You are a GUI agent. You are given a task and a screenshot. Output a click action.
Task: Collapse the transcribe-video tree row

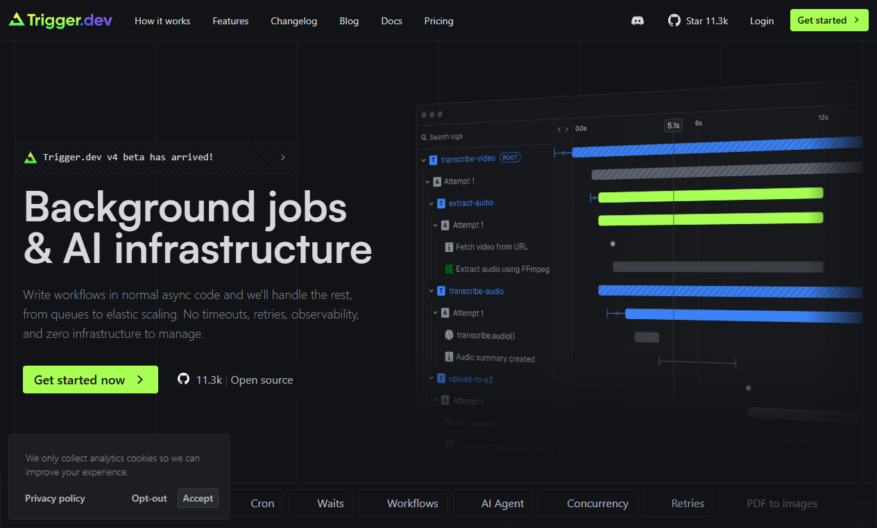(x=423, y=161)
